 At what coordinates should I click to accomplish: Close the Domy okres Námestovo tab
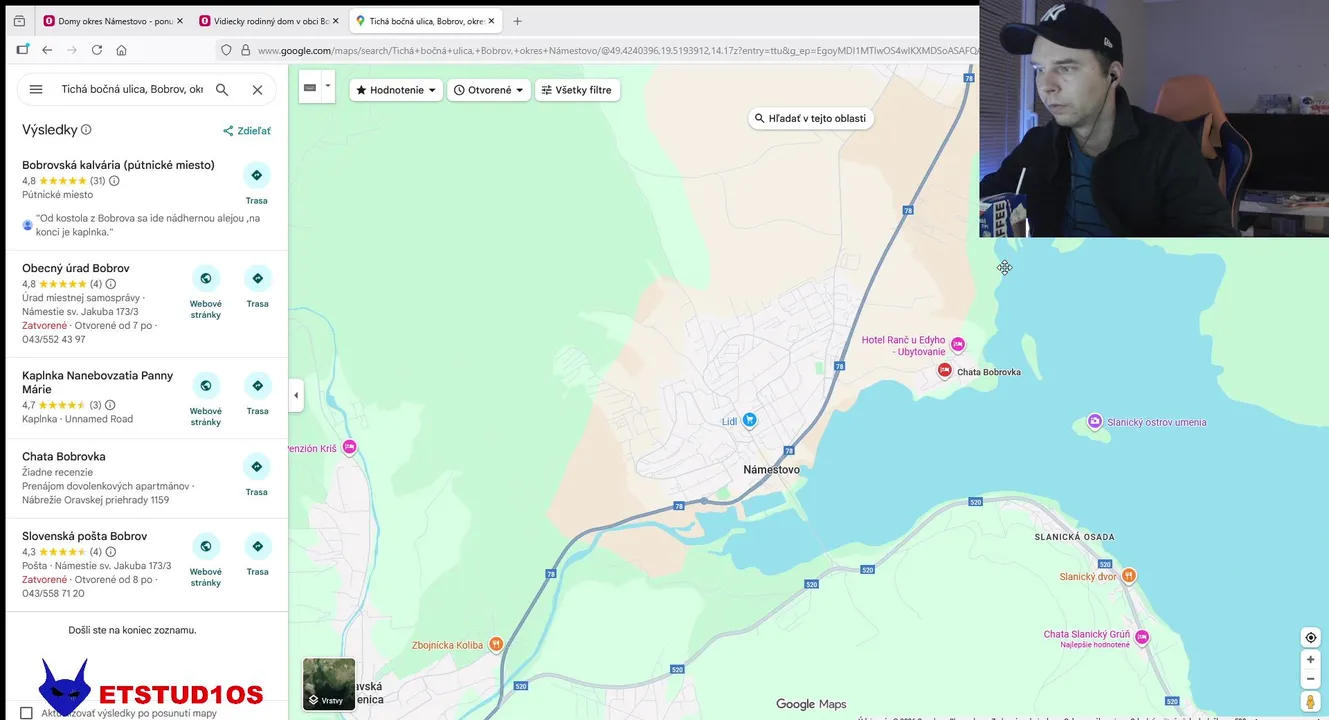[x=180, y=21]
